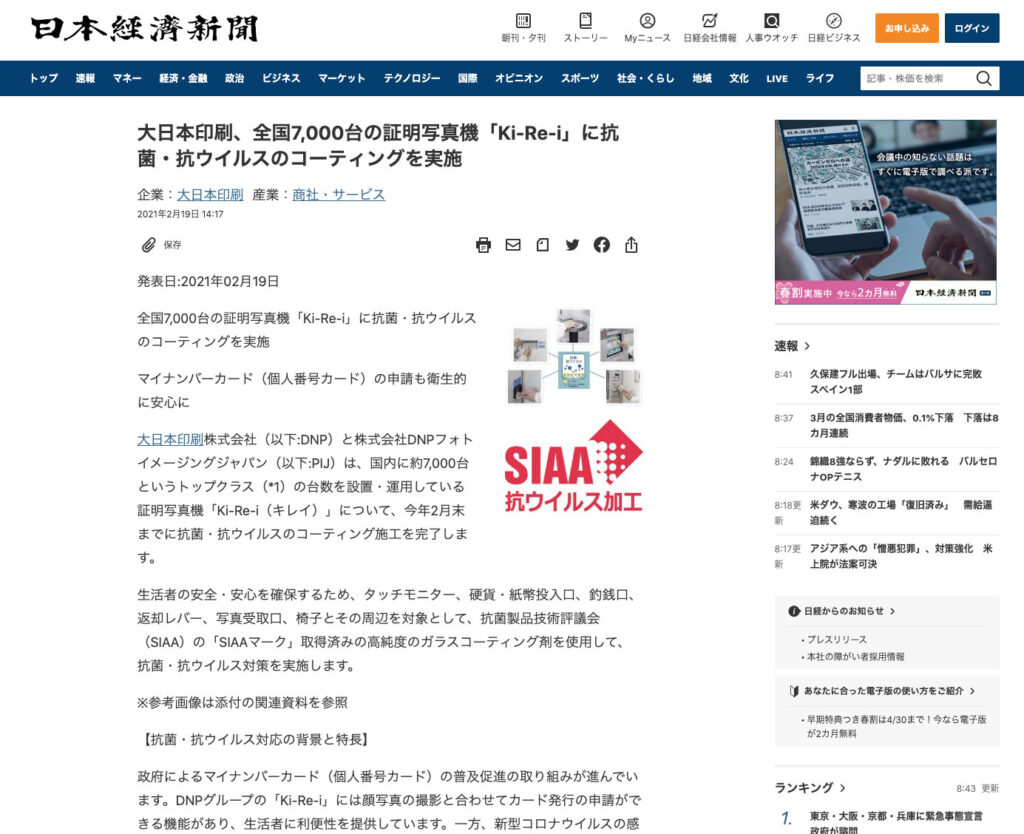Open the マーケット navigation item
Viewport: 1024px width, 834px height.
click(341, 78)
